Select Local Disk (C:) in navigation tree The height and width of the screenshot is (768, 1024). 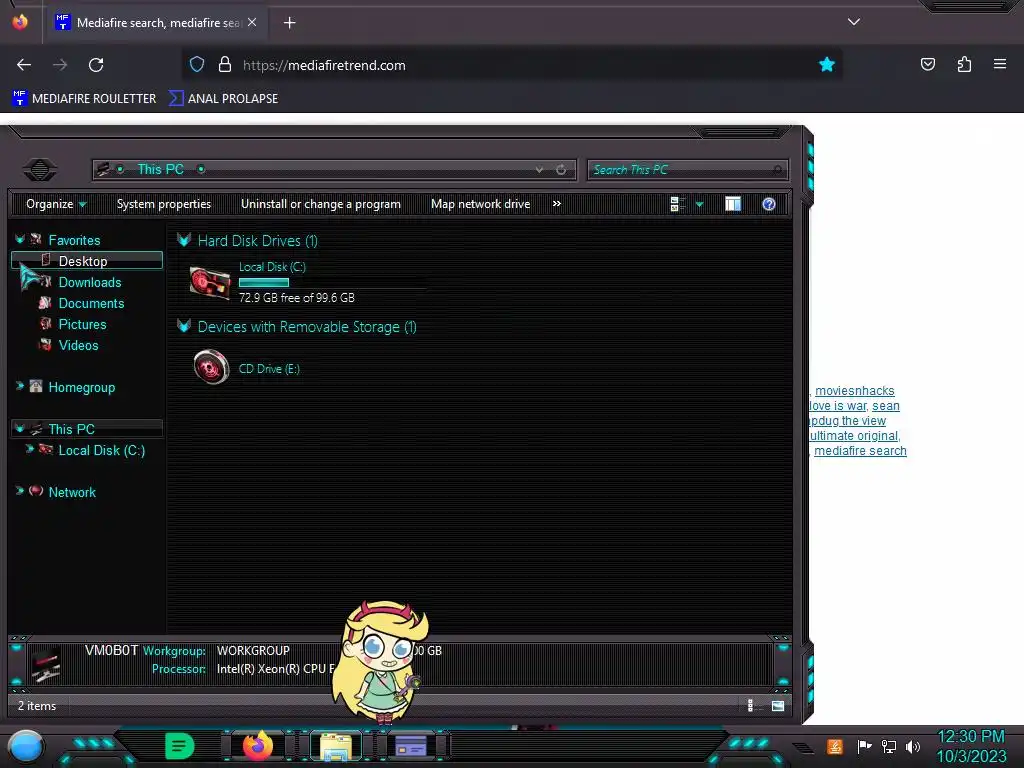(x=101, y=450)
